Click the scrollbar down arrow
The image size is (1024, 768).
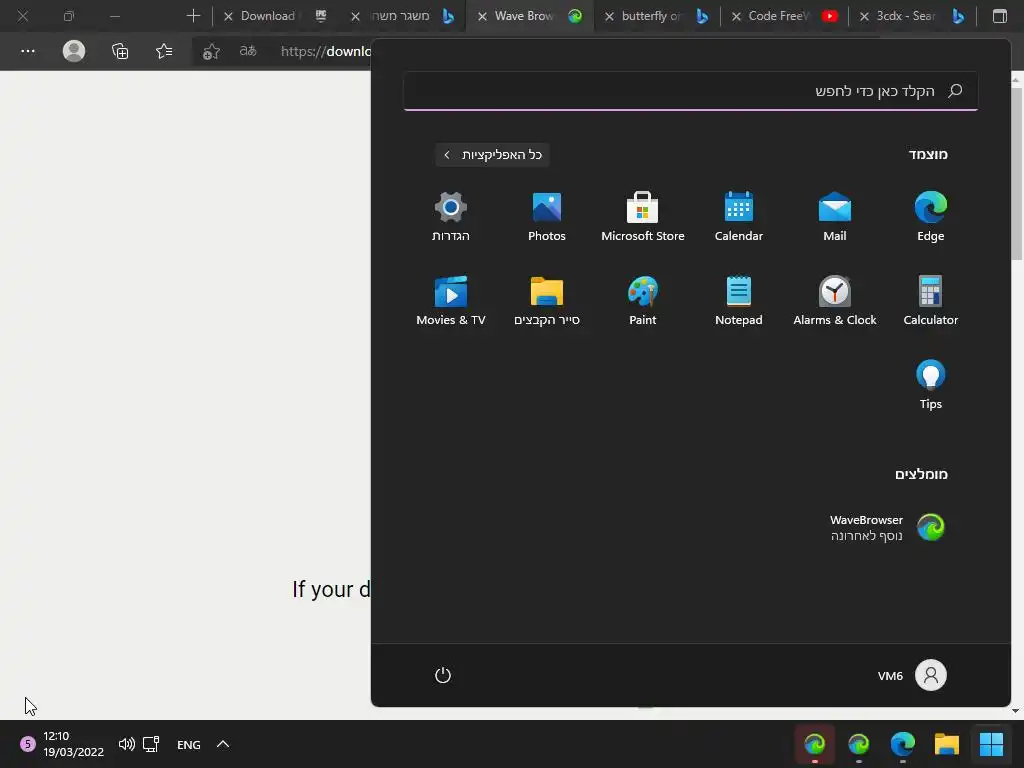point(1016,711)
